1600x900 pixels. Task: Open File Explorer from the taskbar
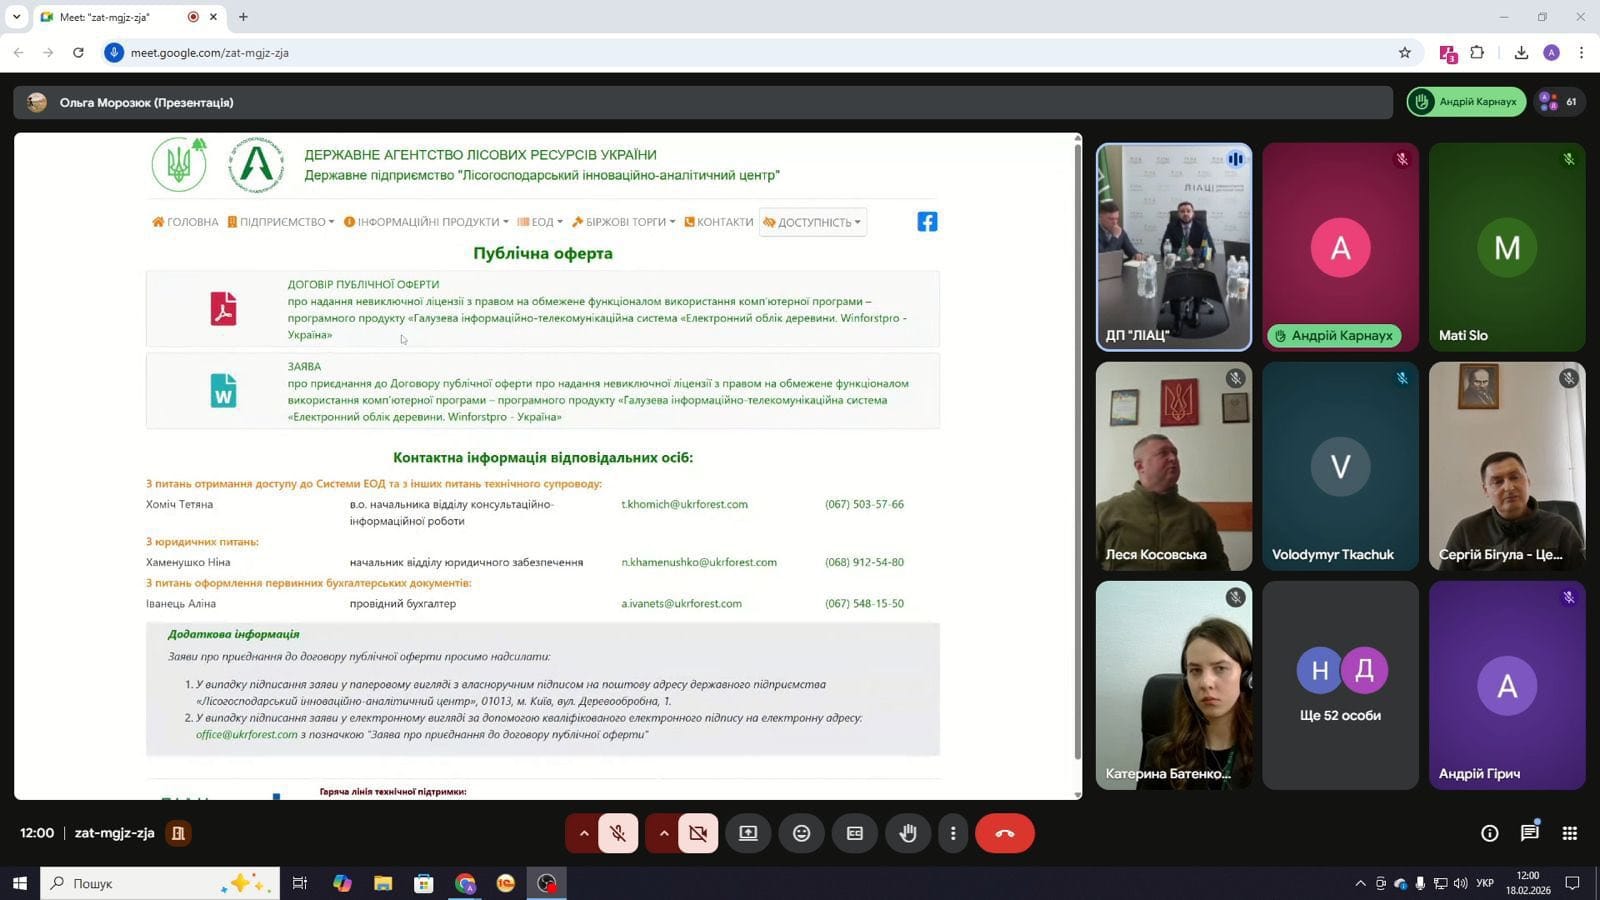(x=382, y=883)
